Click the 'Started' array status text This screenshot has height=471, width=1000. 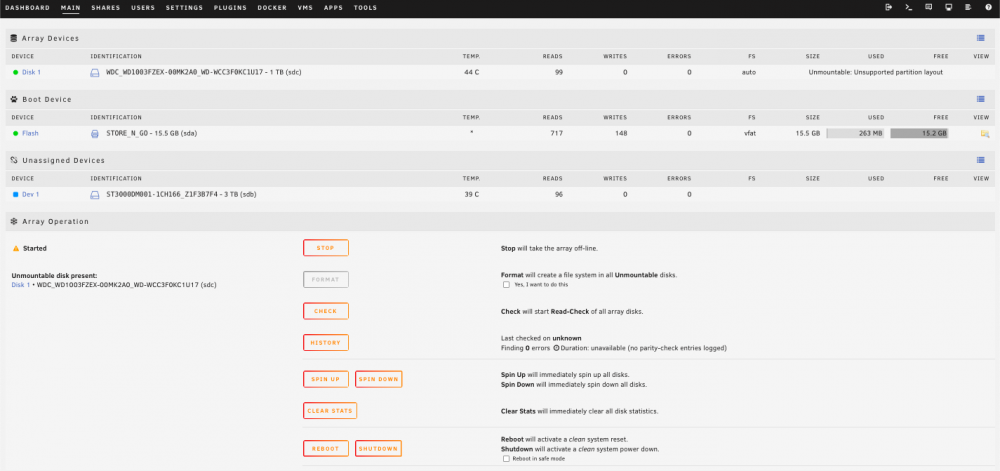click(x=34, y=249)
